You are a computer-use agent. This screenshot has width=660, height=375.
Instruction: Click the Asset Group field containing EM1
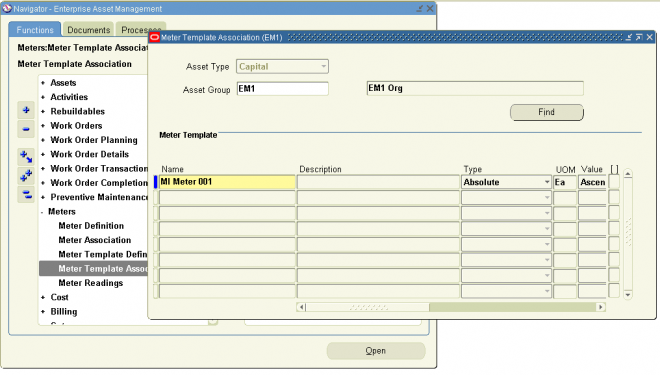282,89
